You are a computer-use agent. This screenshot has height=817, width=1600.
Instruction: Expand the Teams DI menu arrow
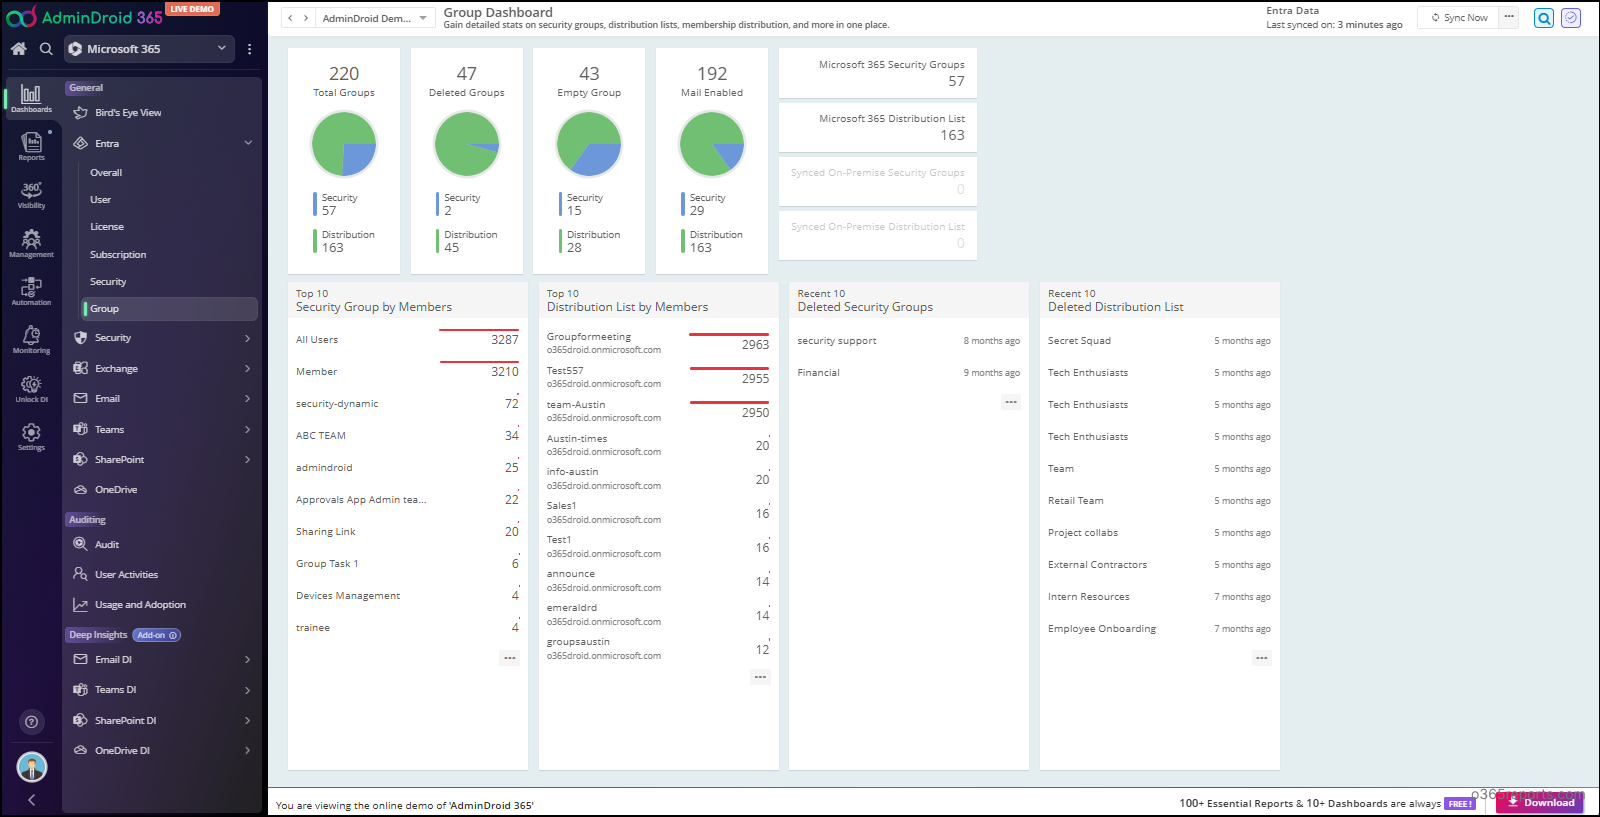[248, 690]
